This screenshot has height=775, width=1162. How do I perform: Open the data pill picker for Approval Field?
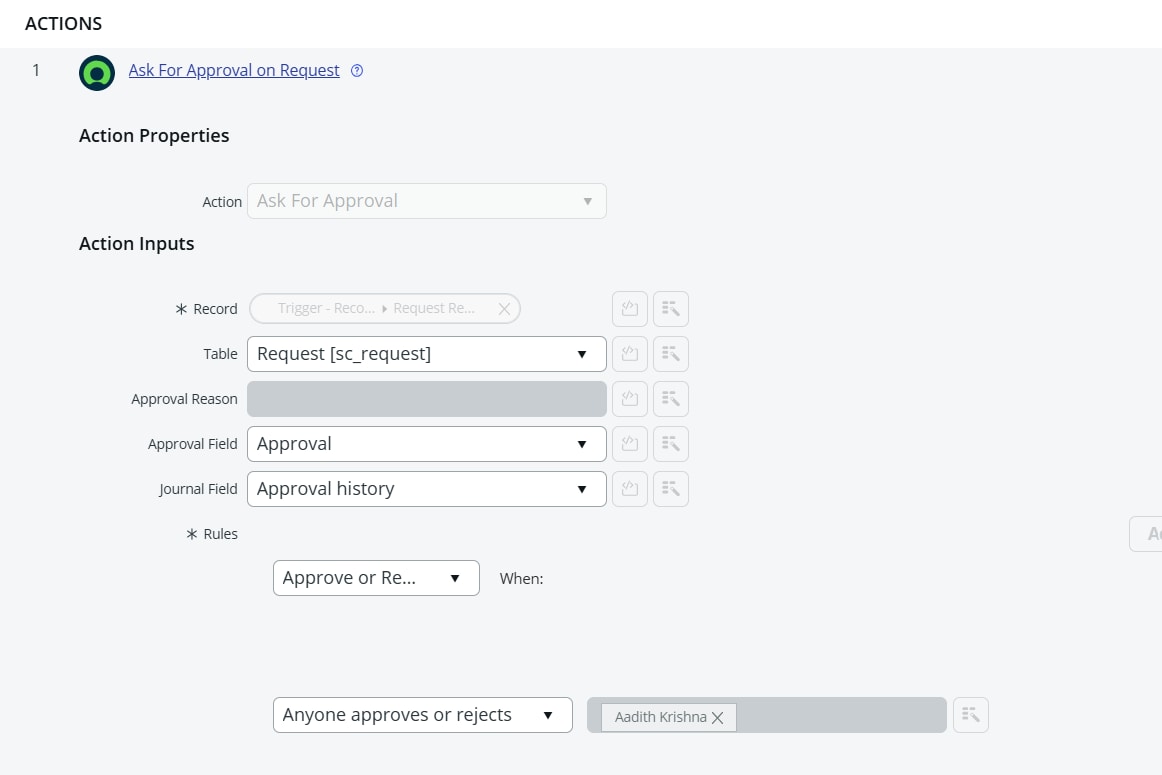point(671,443)
